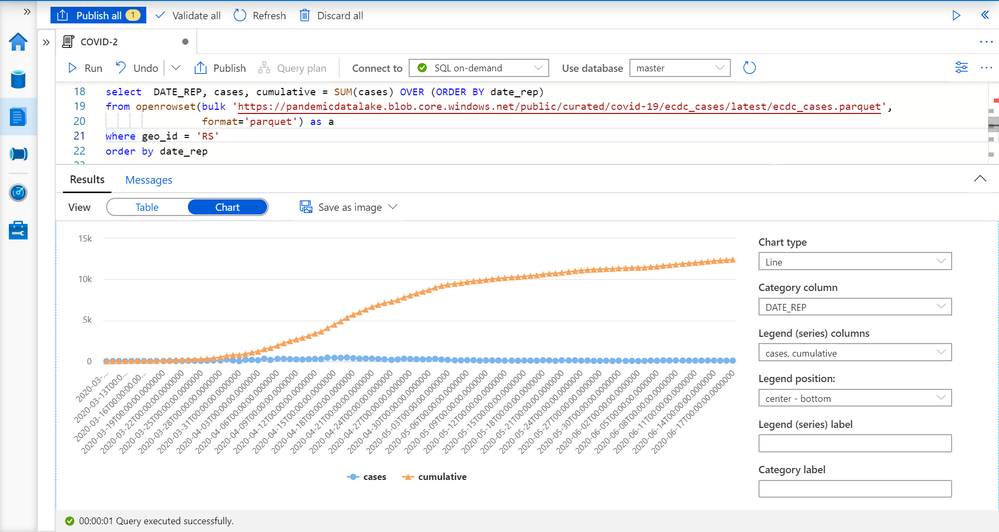
Task: Expand the resource pane beside COVID-2 tab
Action: 46,42
